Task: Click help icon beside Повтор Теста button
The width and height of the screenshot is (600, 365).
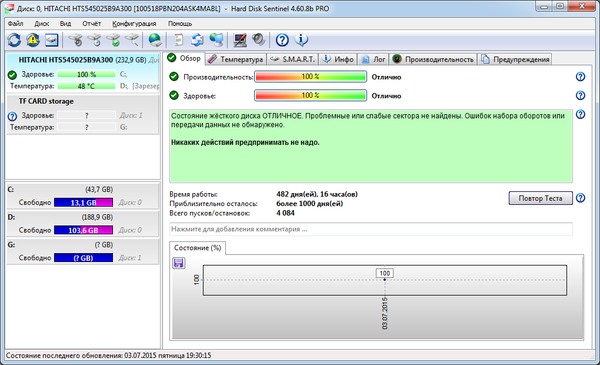Action: click(x=580, y=198)
